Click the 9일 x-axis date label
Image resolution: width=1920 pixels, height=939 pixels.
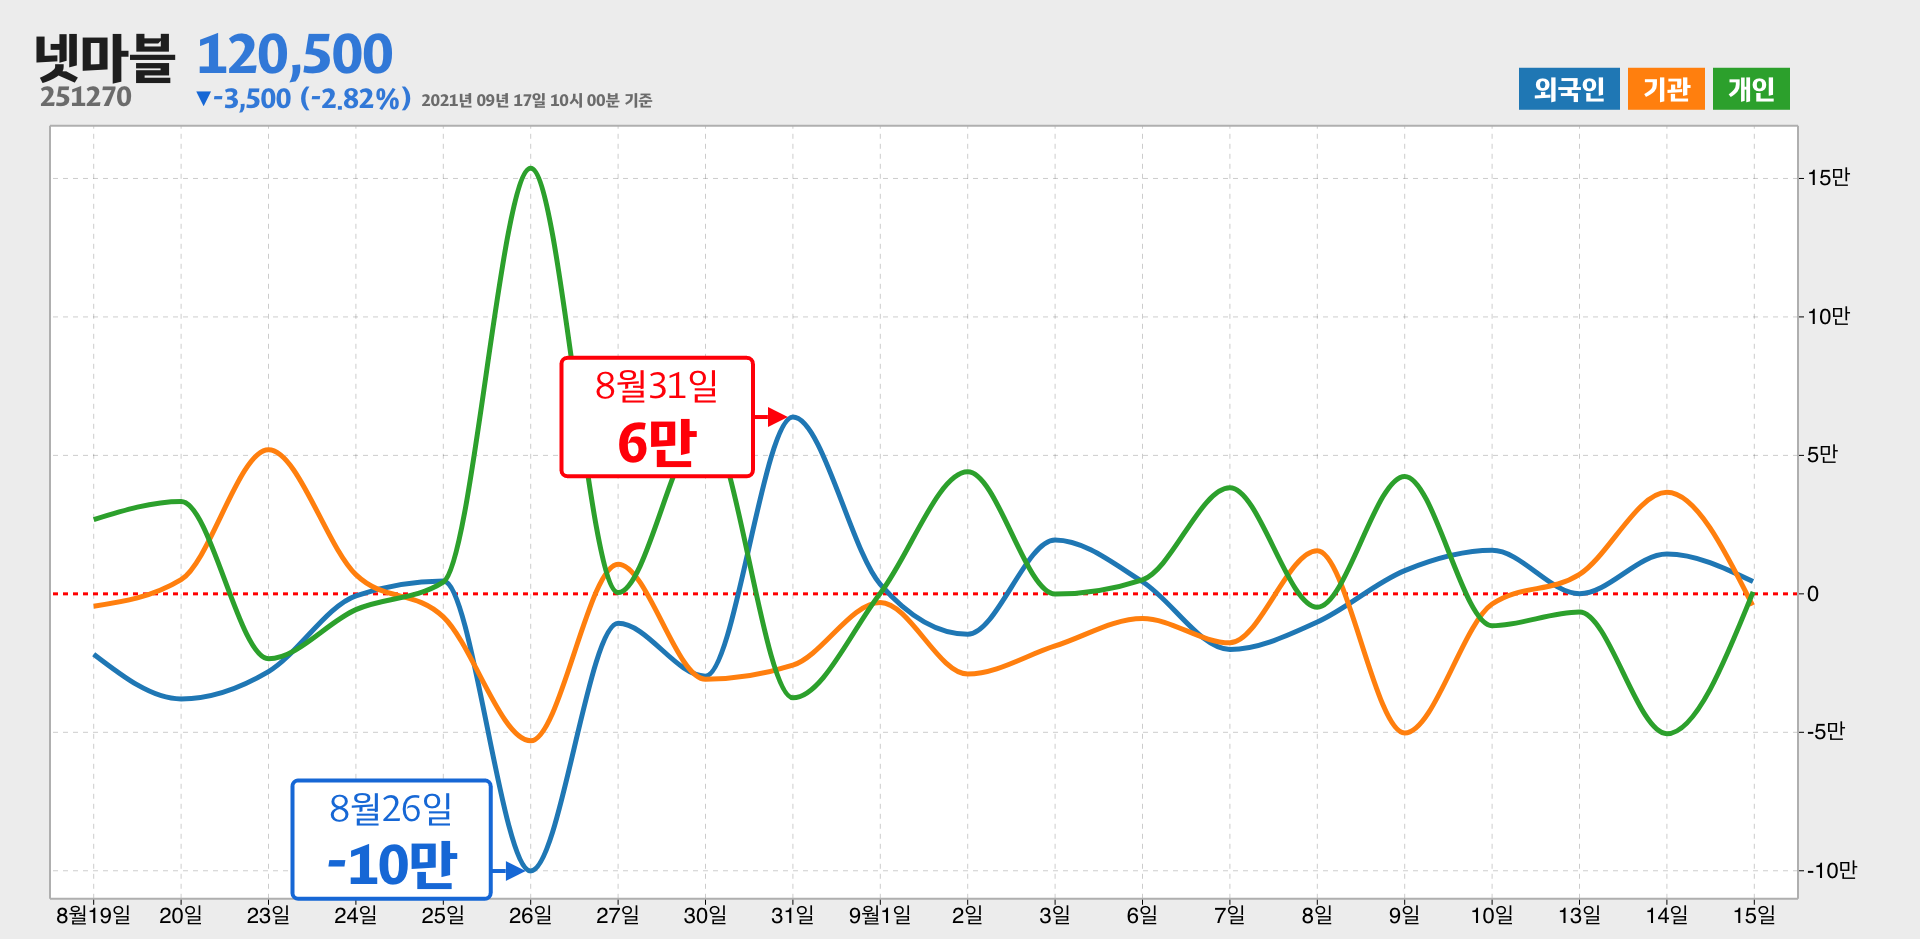[1404, 915]
